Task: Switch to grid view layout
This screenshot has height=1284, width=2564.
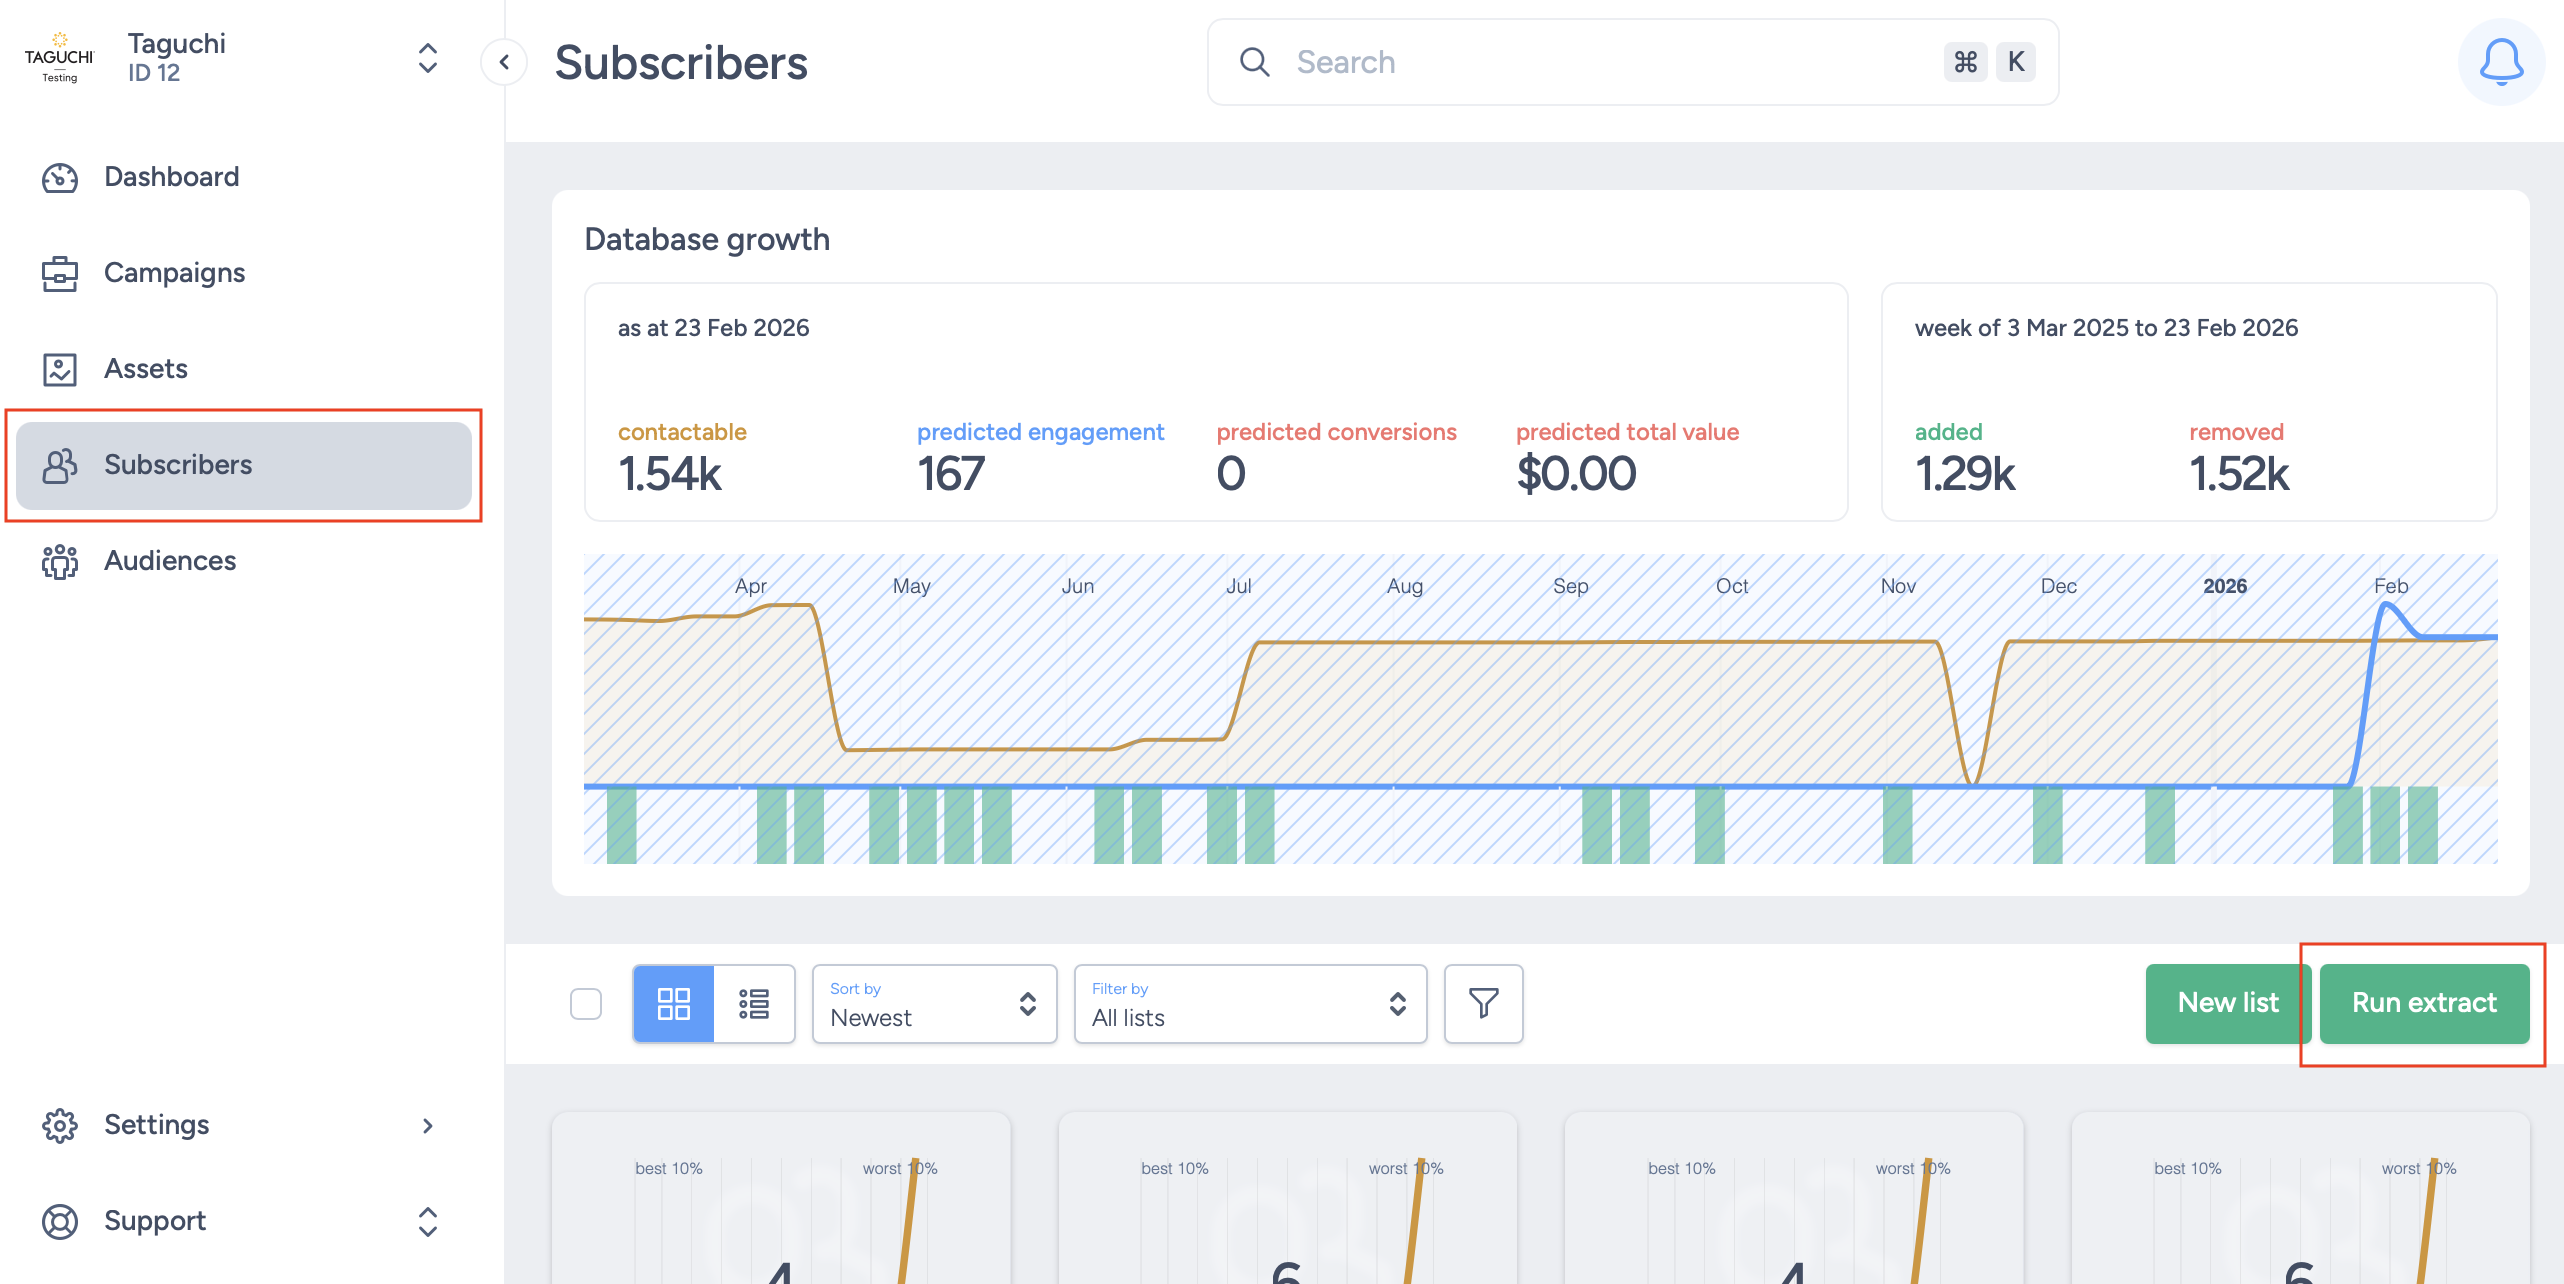Action: tap(673, 1003)
